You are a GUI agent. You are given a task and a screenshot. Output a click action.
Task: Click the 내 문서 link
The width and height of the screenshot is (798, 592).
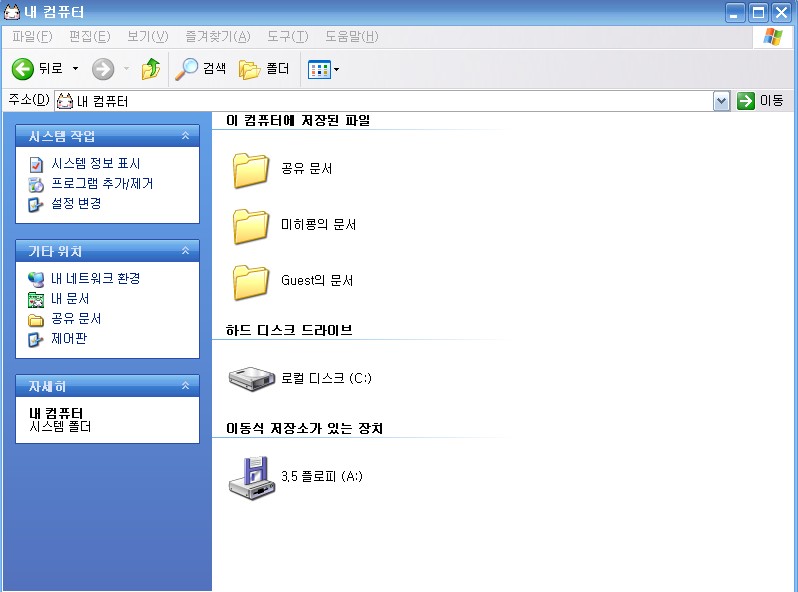[x=70, y=299]
